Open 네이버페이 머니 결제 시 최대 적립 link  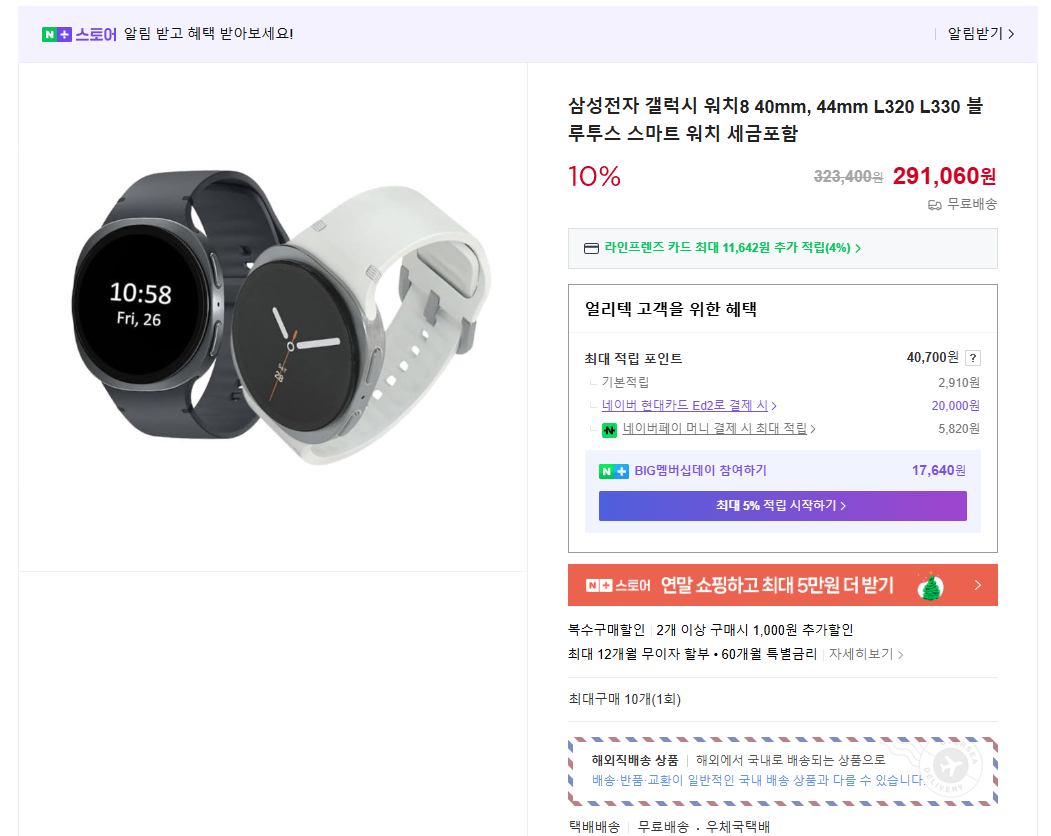click(x=718, y=429)
